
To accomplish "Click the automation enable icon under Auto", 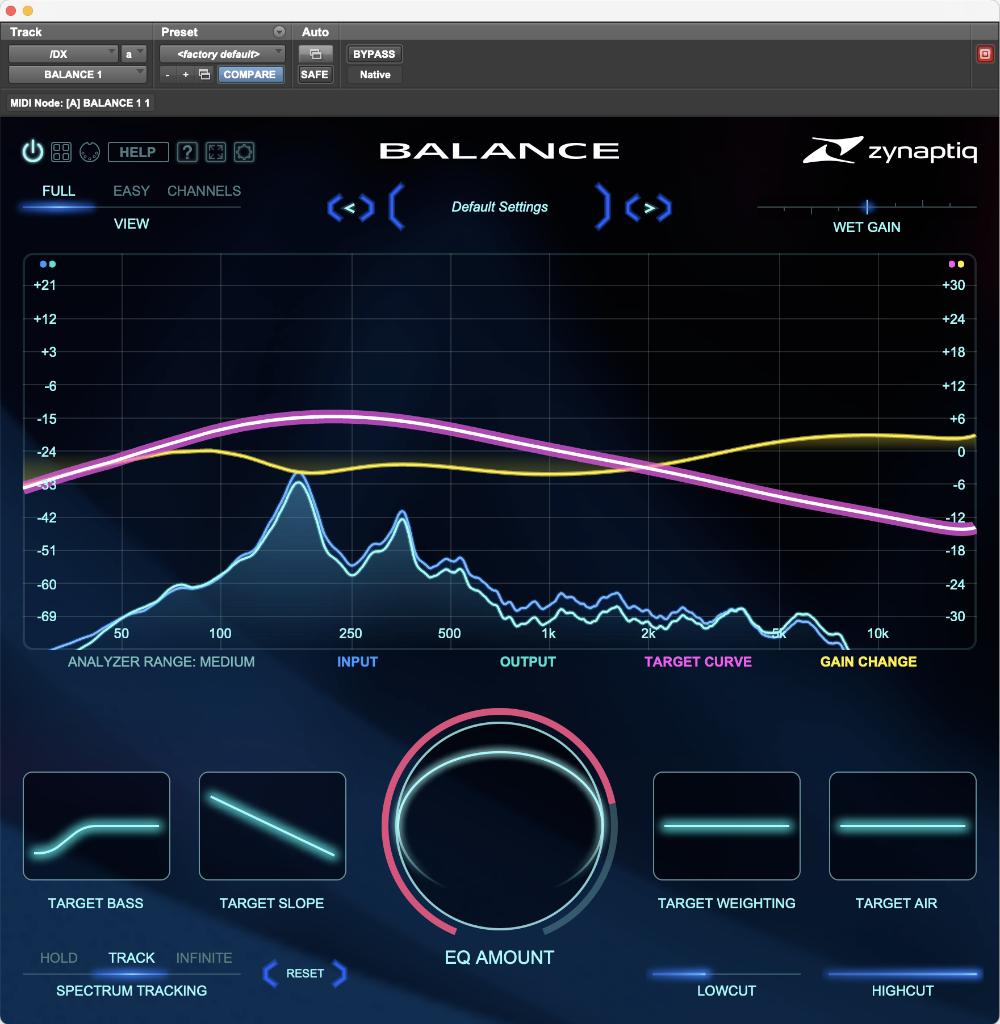I will pyautogui.click(x=315, y=54).
